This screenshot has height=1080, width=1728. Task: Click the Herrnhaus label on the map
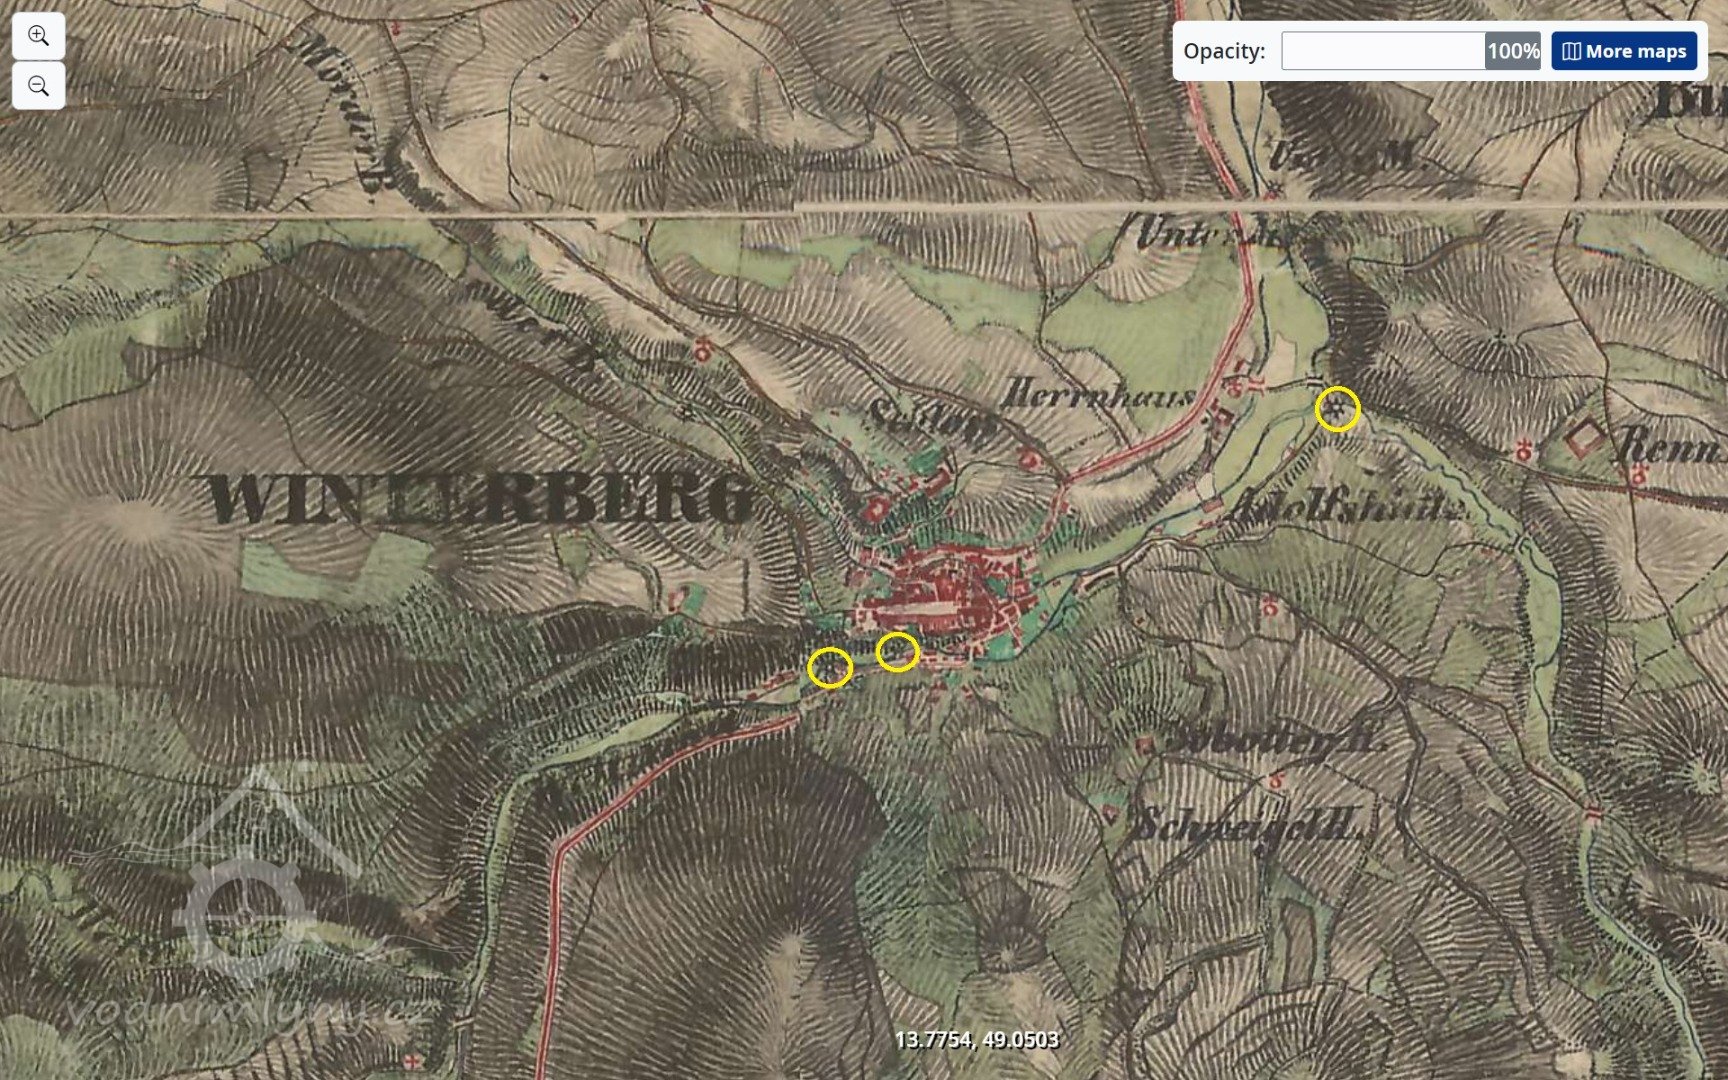pyautogui.click(x=1098, y=394)
